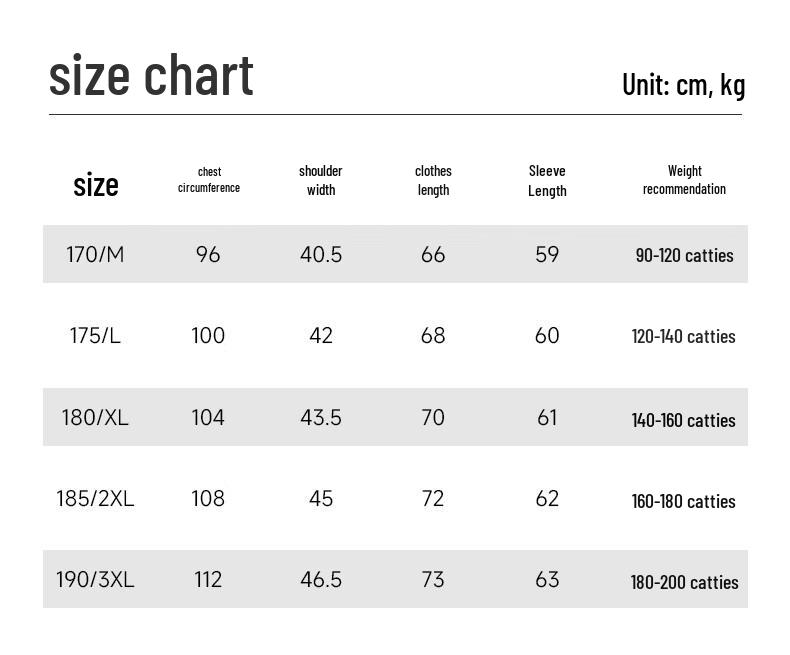Select the 180/XL size row label
Screen dimensions: 790x655
tap(95, 418)
